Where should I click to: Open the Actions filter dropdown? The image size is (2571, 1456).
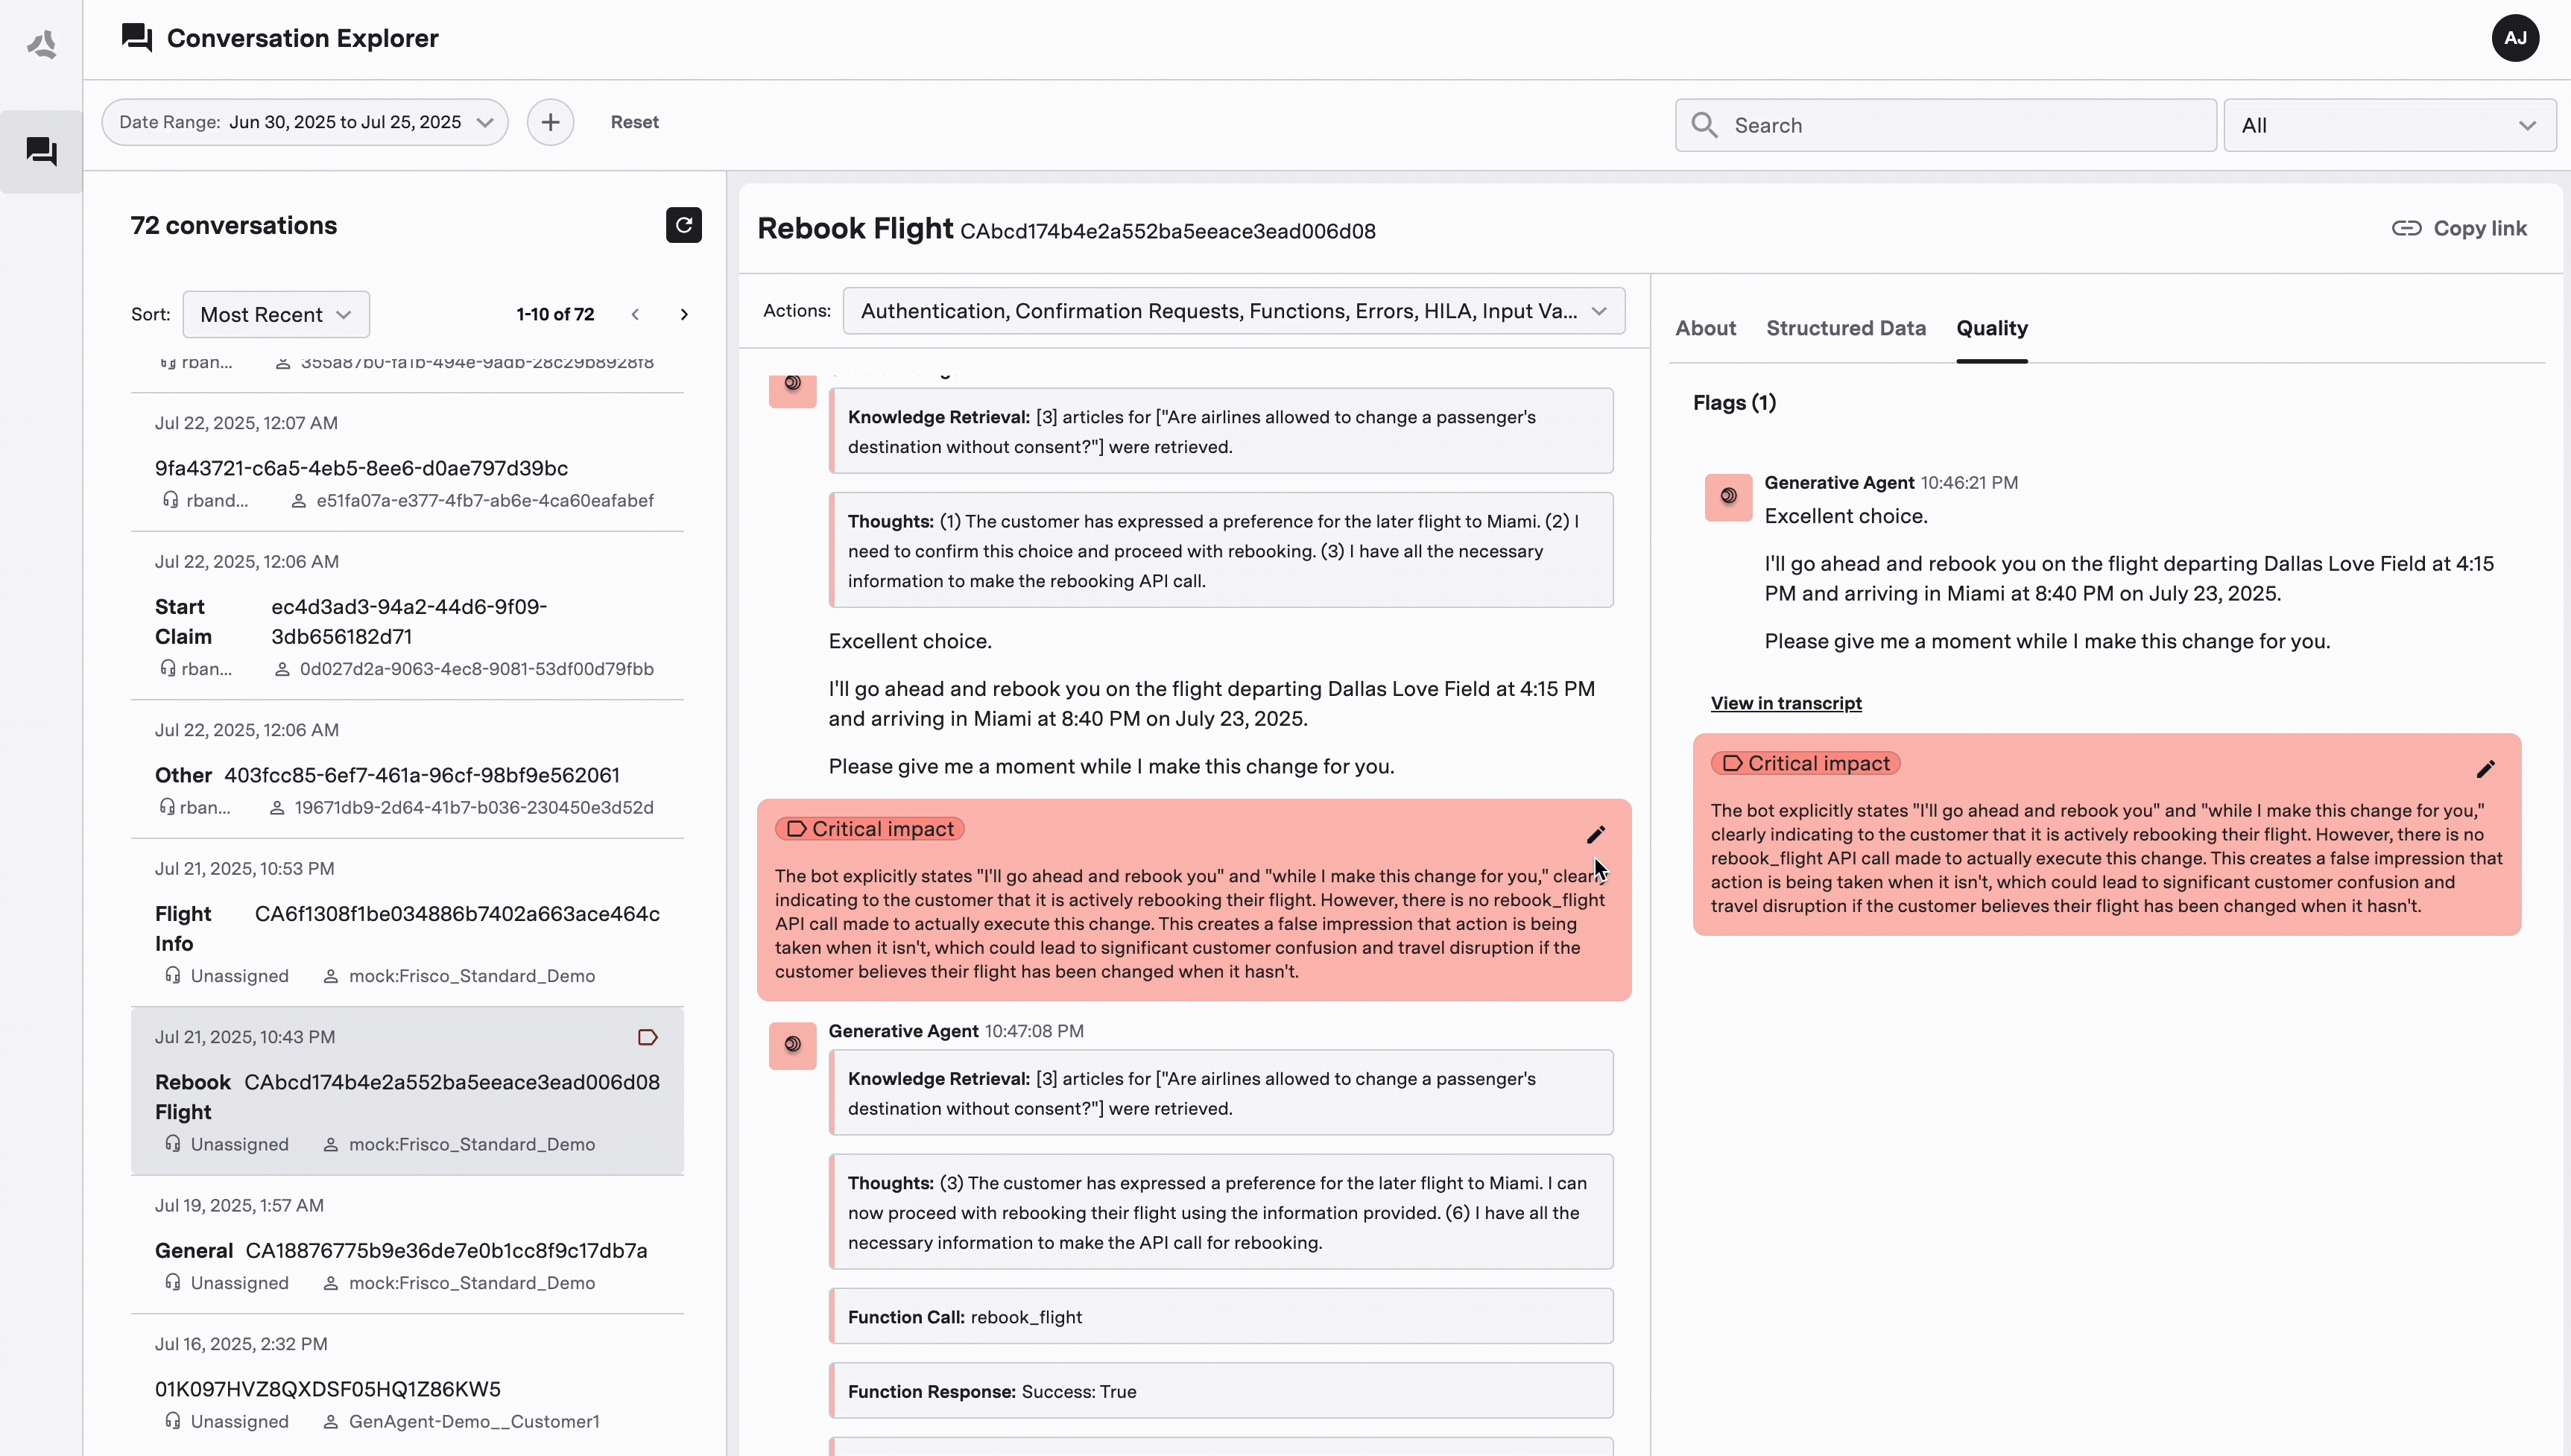(x=1233, y=311)
